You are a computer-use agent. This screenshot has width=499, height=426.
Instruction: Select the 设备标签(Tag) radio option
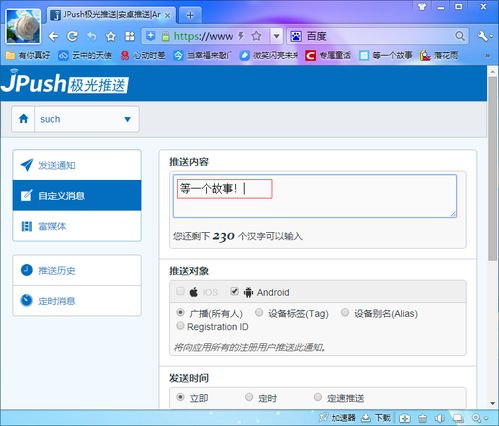tap(259, 312)
